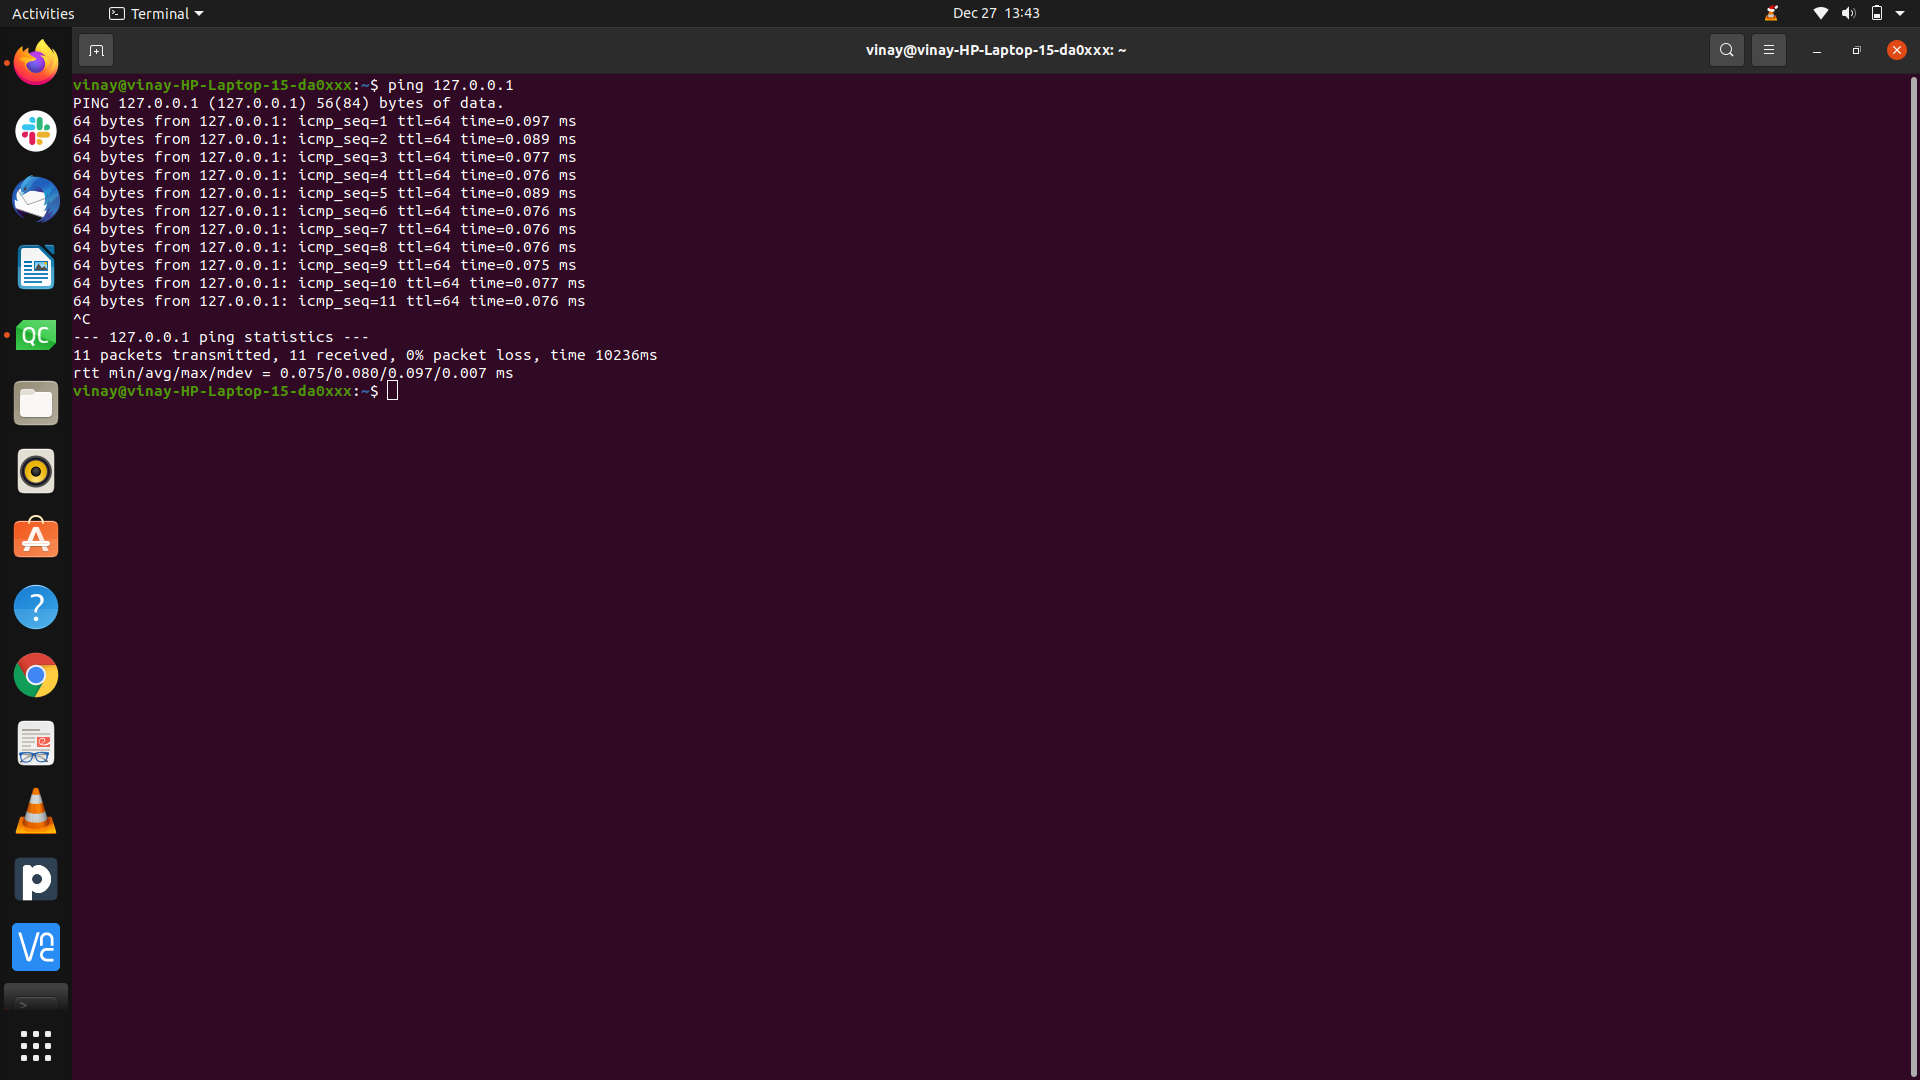
Task: Click the '0% packet loss' statistics line
Action: click(x=365, y=355)
